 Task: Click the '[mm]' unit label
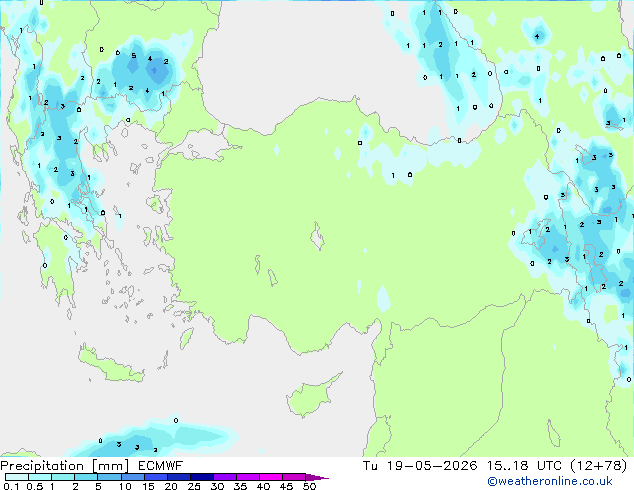[110, 466]
